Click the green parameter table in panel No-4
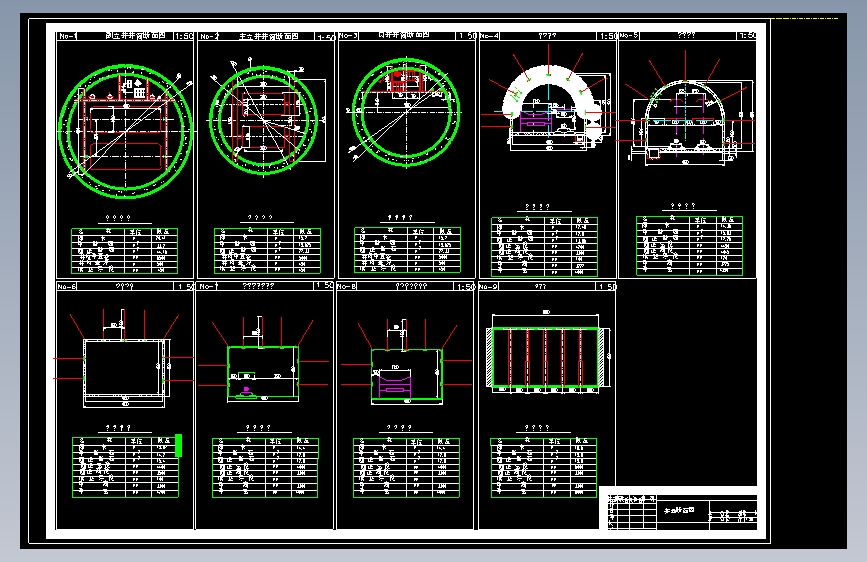The image size is (867, 562). point(545,247)
